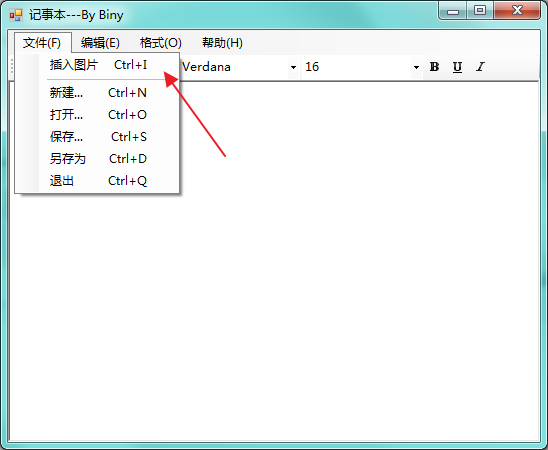
Task: Expand the Verdana font dropdown arrow
Action: pyautogui.click(x=294, y=67)
